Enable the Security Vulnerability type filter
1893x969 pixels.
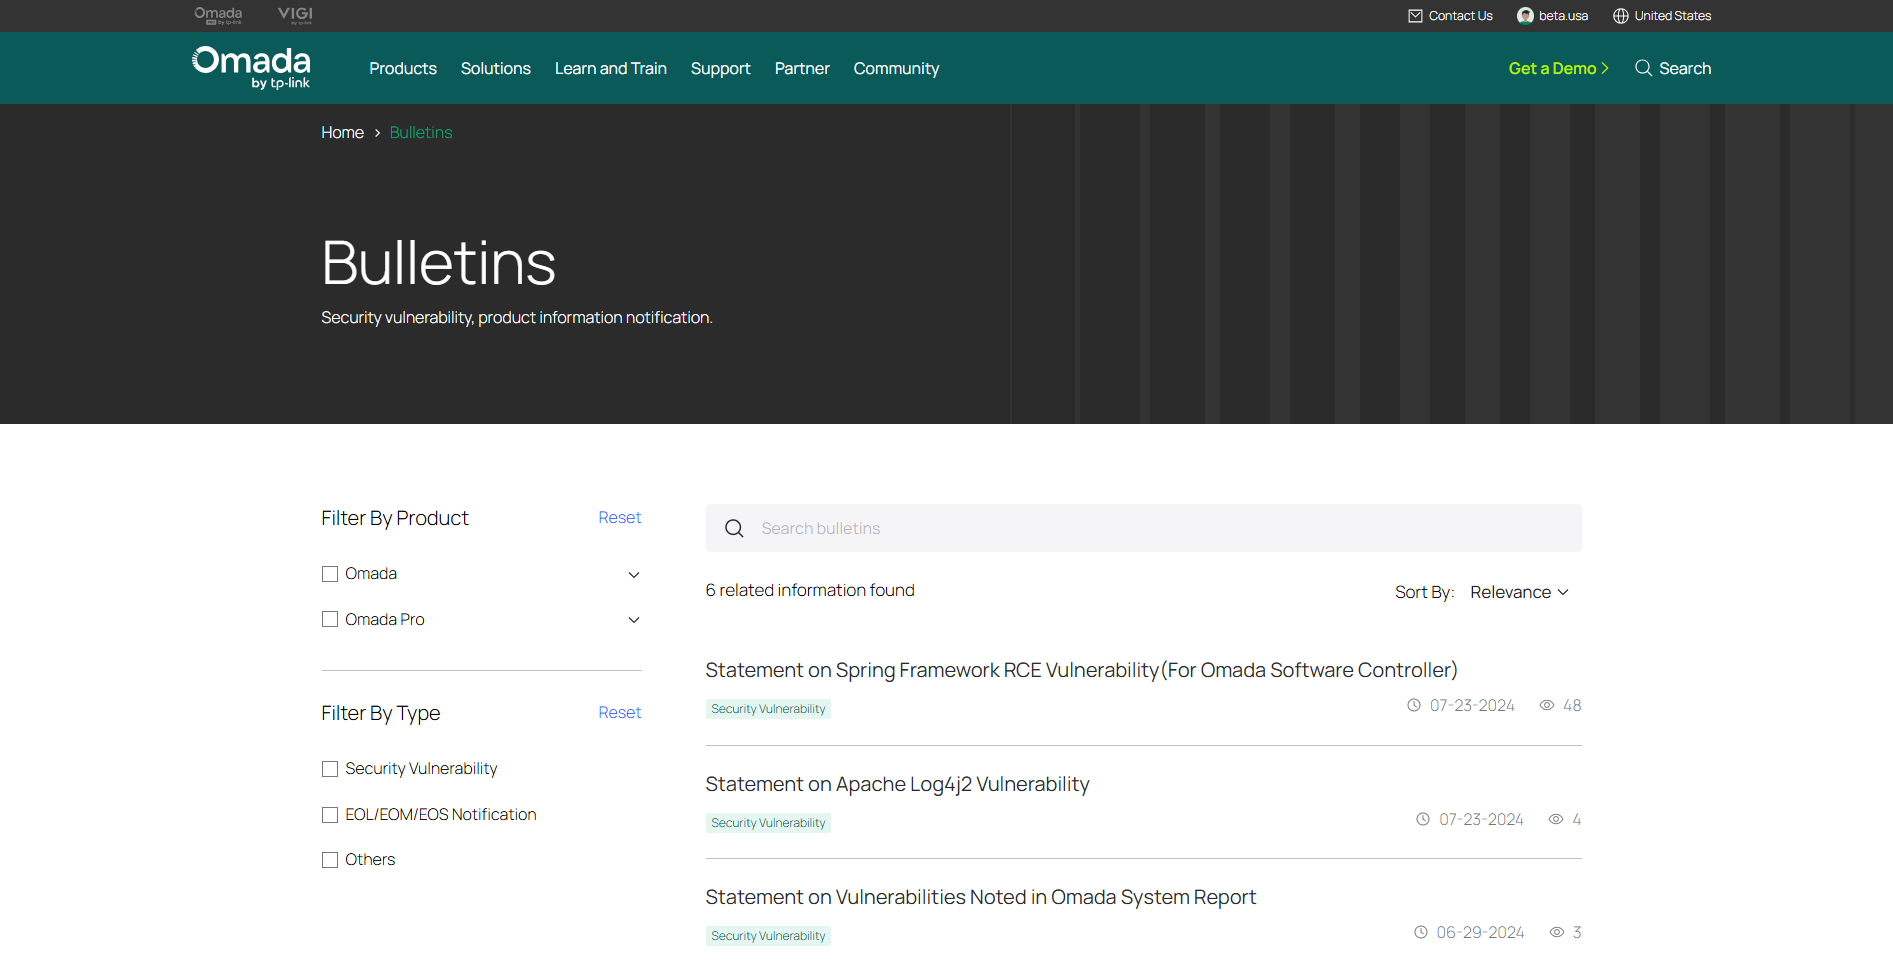[330, 769]
